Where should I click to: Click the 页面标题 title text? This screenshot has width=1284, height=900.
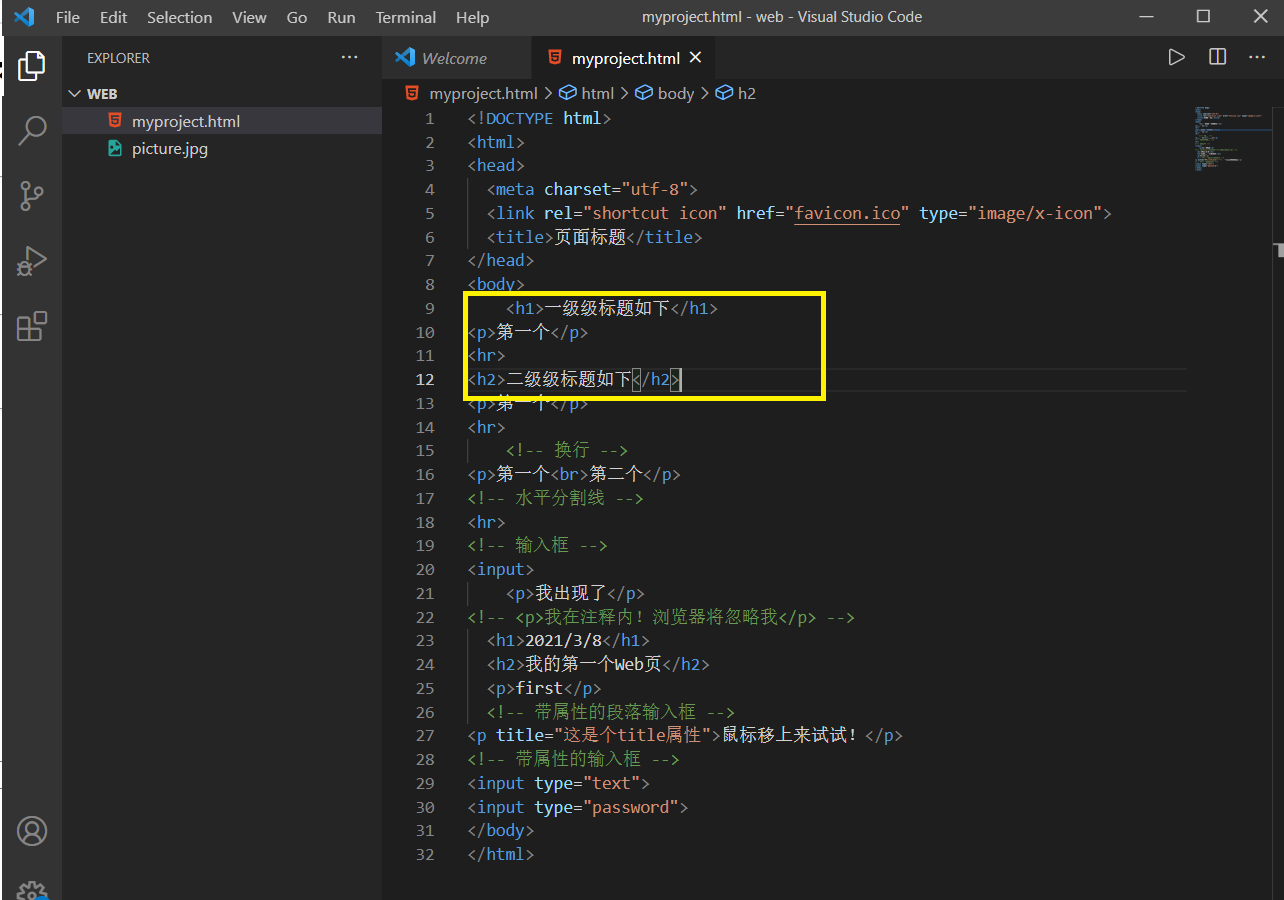click(590, 237)
